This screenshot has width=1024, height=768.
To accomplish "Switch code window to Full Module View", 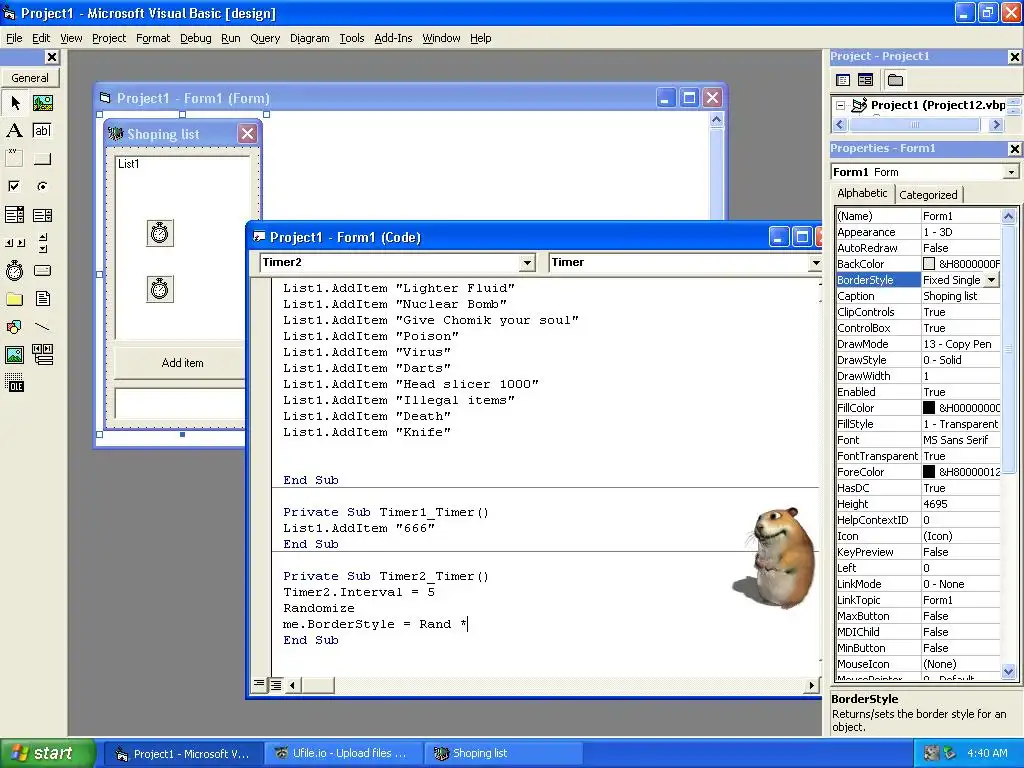I will 276,684.
